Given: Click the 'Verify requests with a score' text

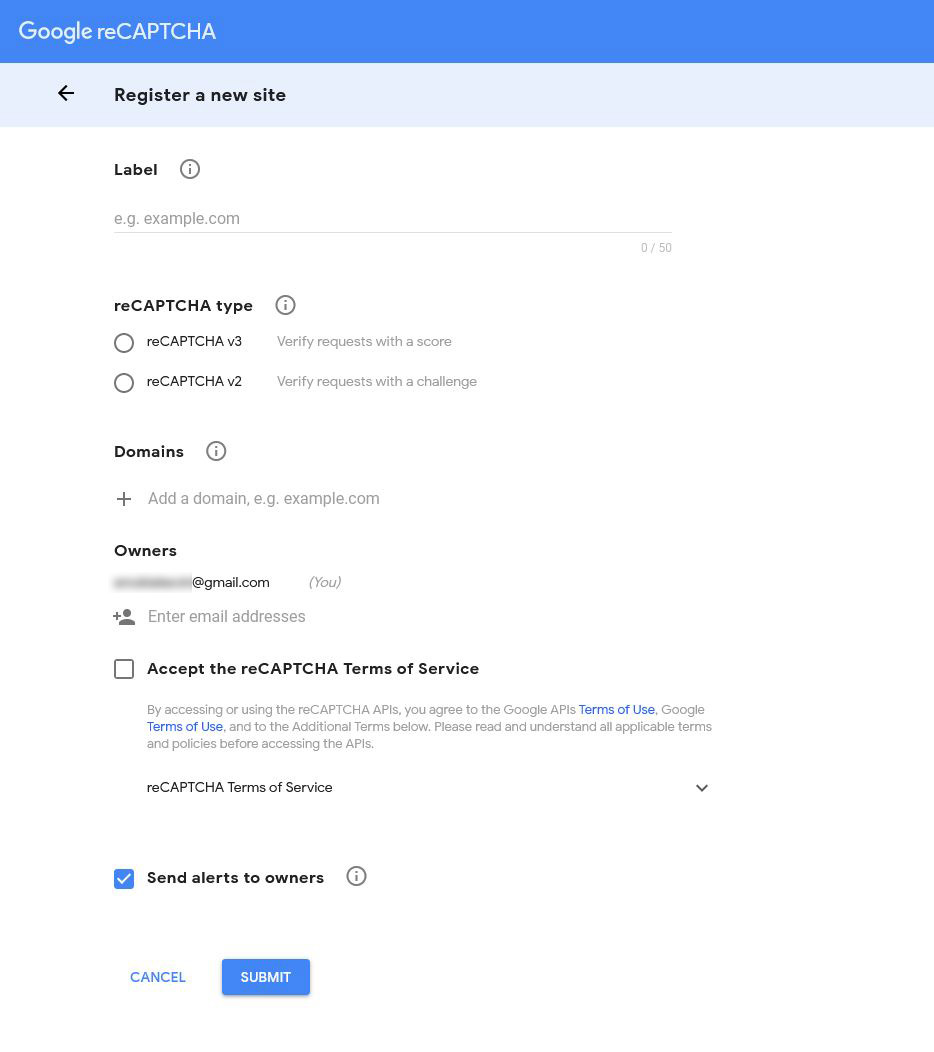Looking at the screenshot, I should click(364, 341).
